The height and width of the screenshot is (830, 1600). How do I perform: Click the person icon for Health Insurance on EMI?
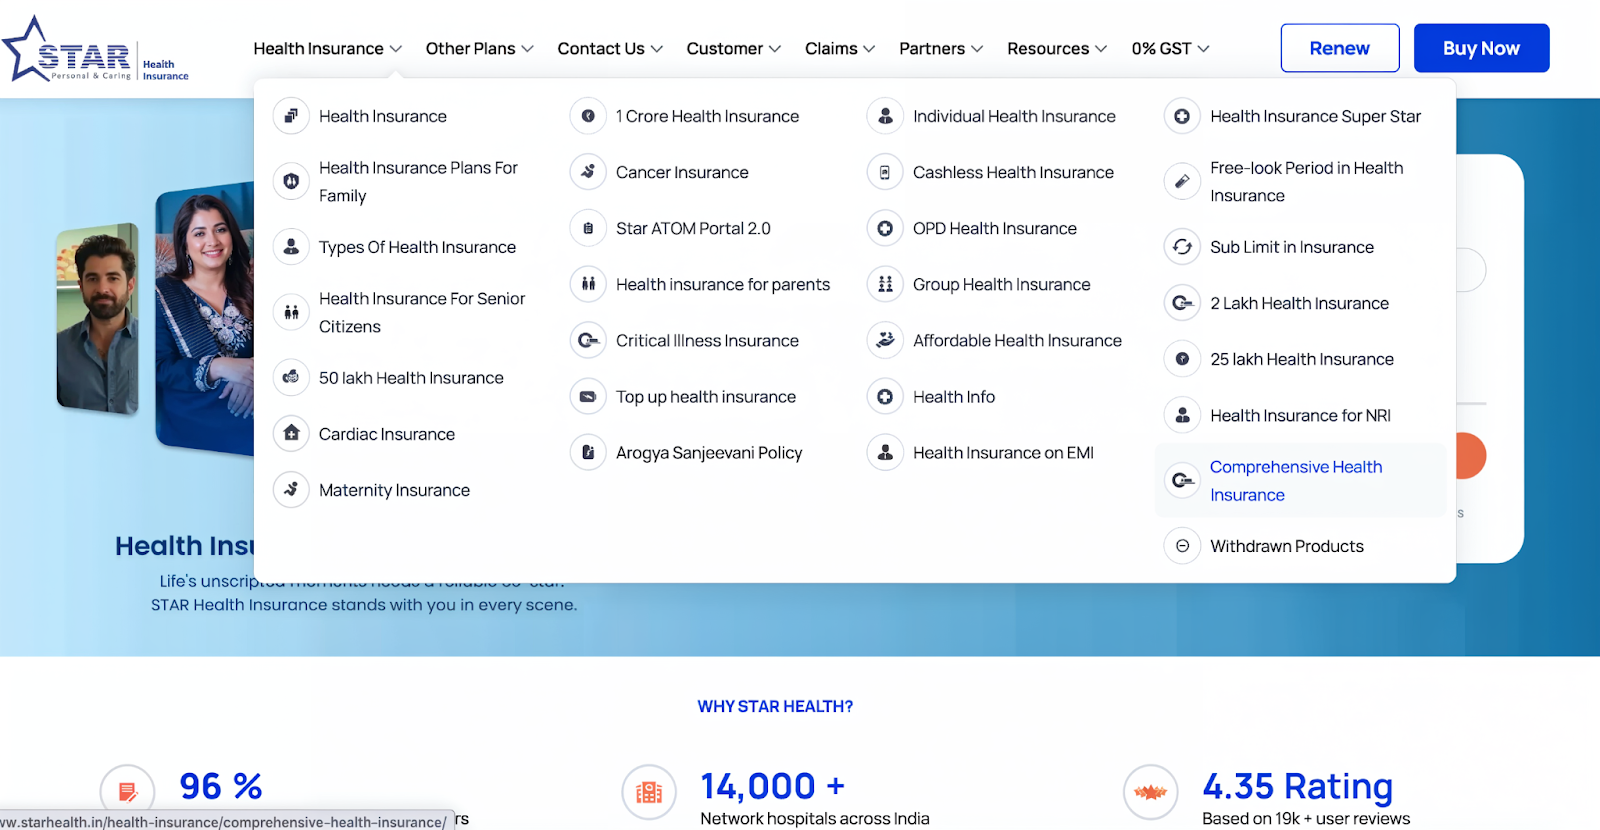[885, 453]
